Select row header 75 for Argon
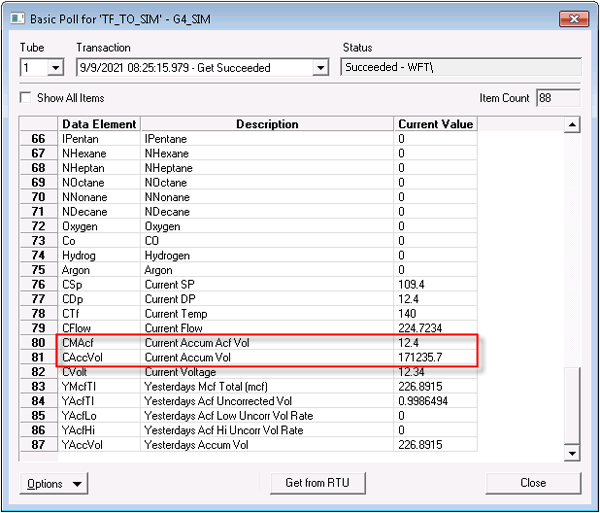 (38, 270)
